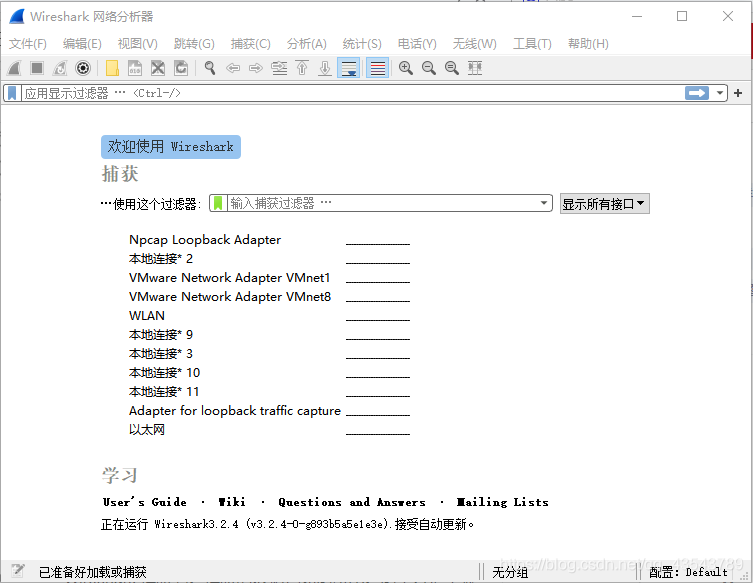Open the 分析(A) menu
Image resolution: width=753 pixels, height=583 pixels.
(x=306, y=44)
